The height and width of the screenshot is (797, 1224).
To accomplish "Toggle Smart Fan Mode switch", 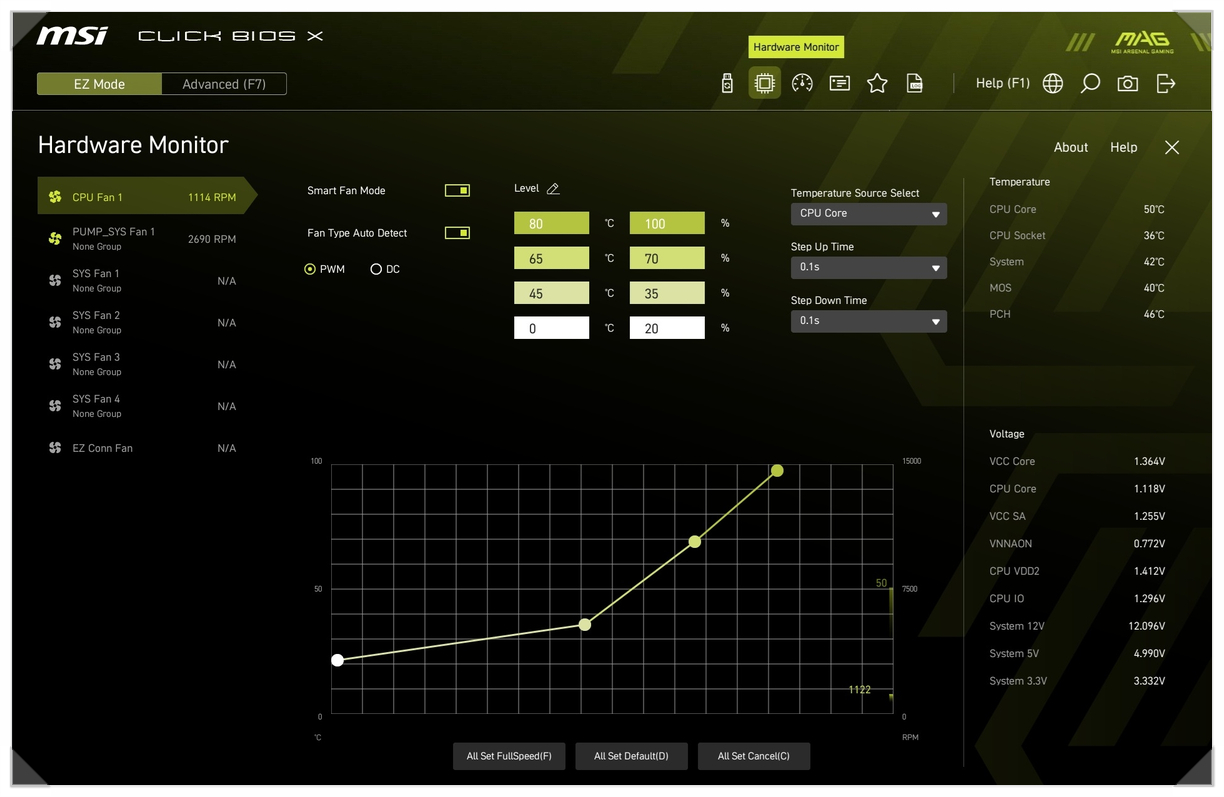I will pyautogui.click(x=457, y=190).
